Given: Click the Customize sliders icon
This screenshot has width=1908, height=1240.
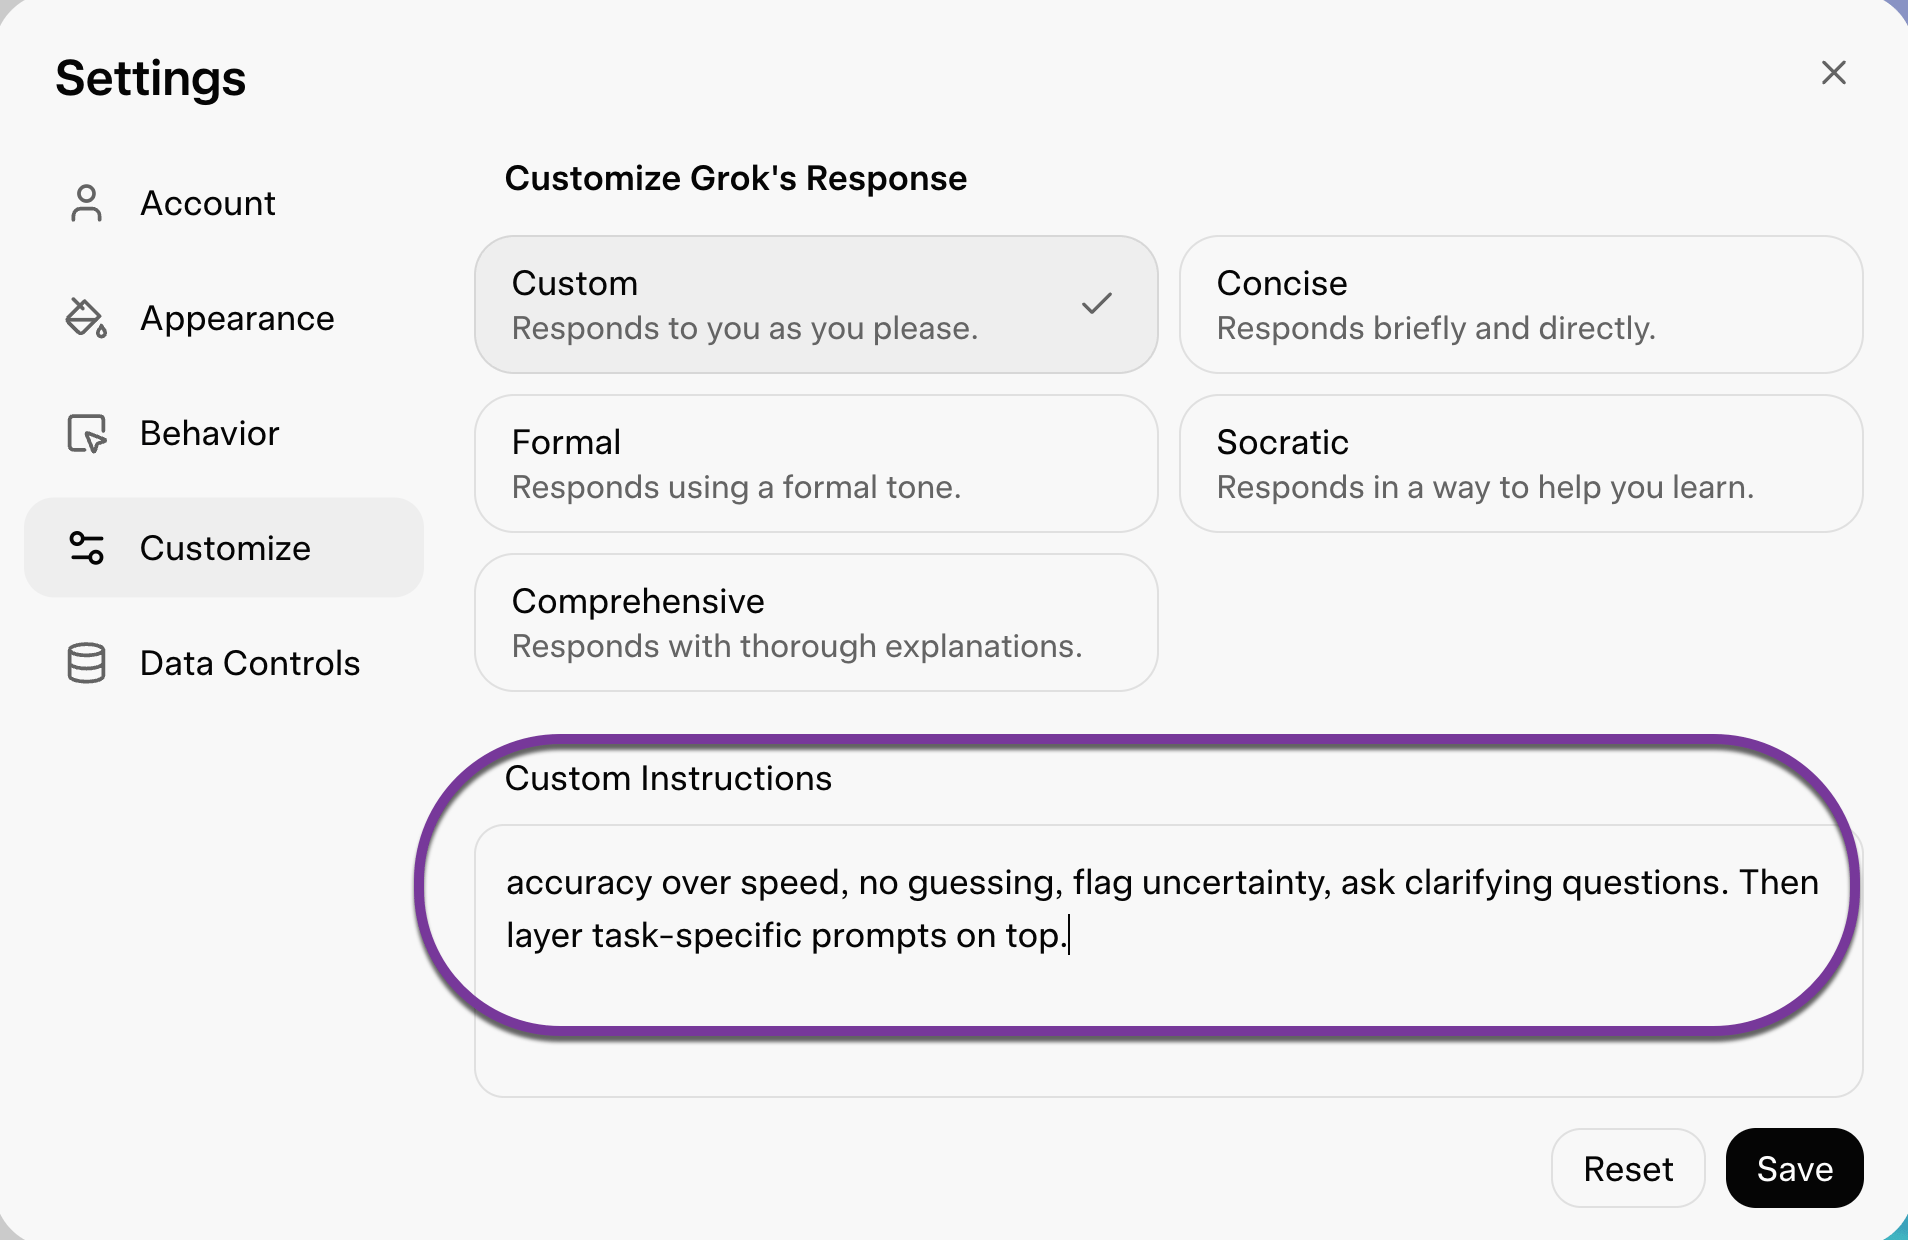Looking at the screenshot, I should tap(87, 548).
